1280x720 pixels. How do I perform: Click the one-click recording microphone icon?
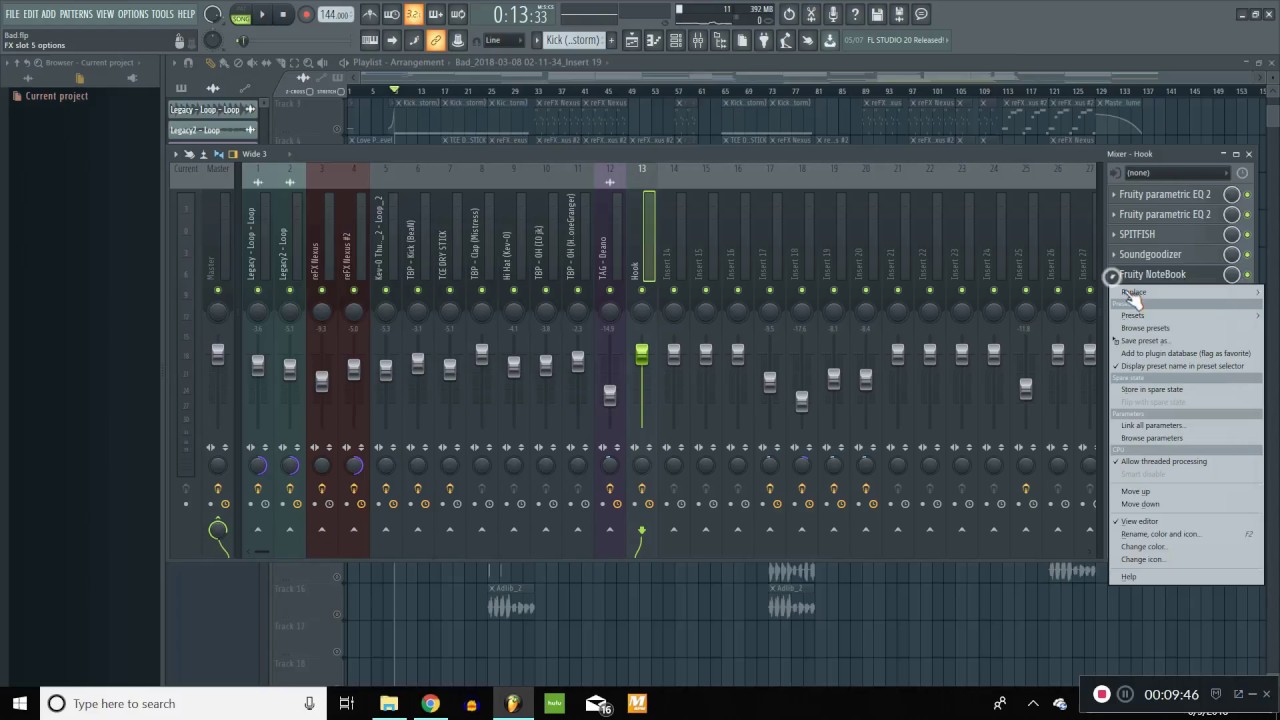click(x=833, y=14)
